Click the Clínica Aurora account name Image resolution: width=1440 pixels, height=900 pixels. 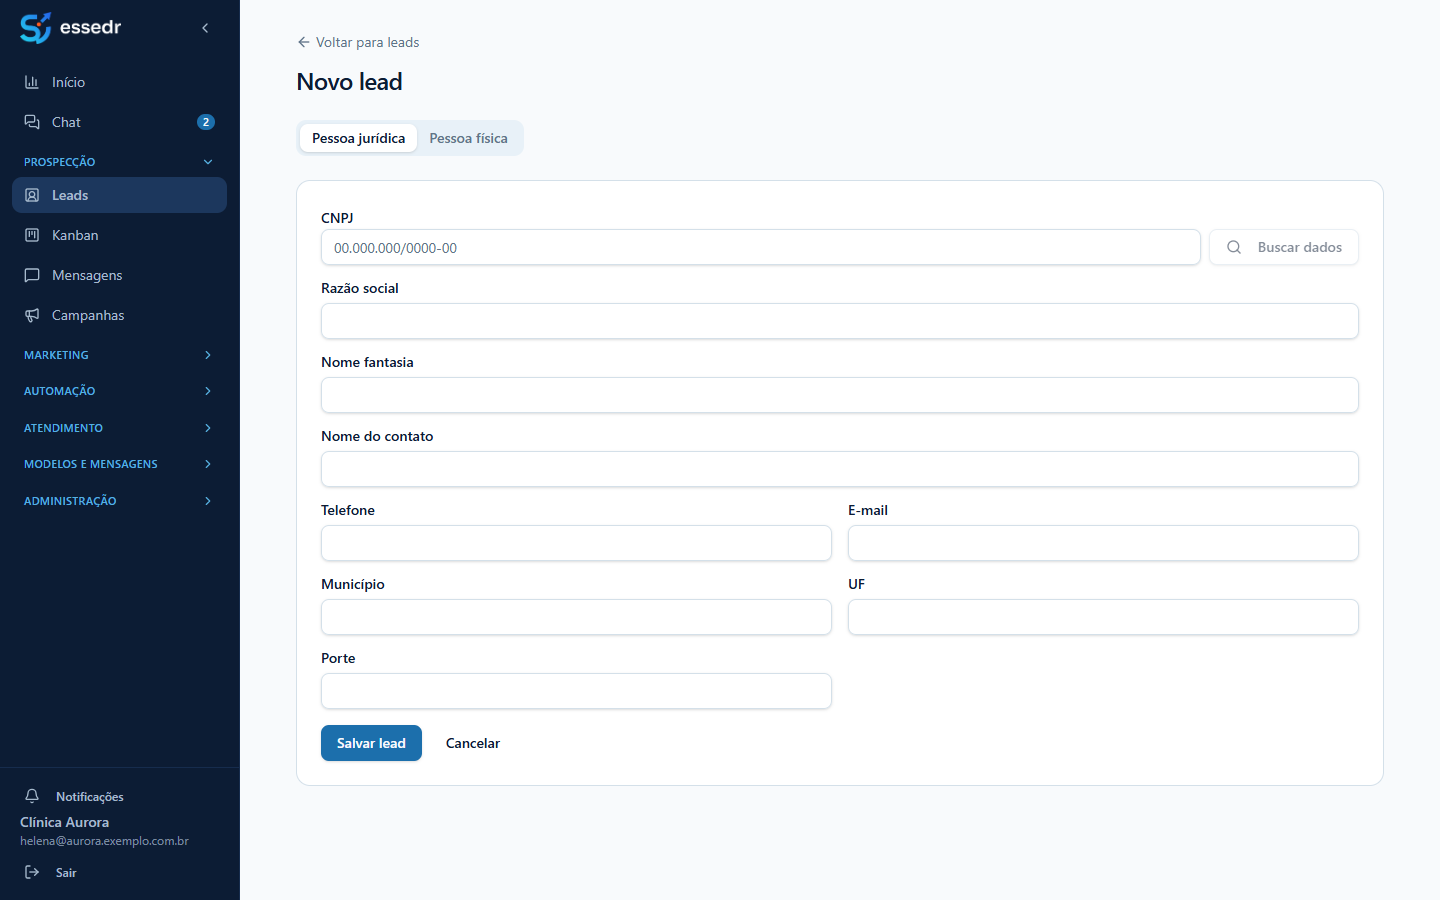coord(65,822)
